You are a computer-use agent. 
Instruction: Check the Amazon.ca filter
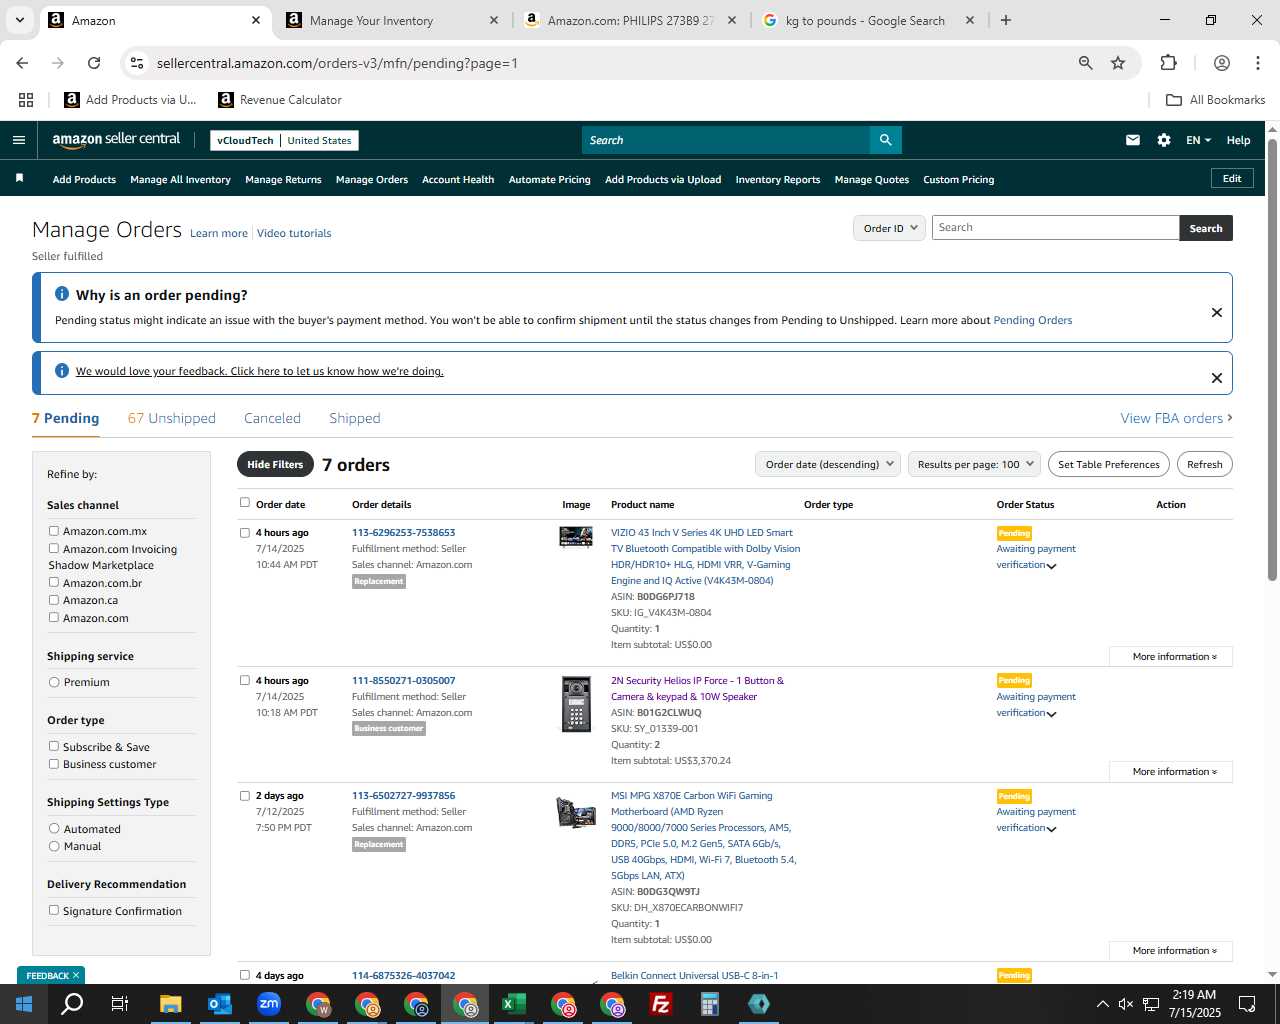(x=54, y=600)
